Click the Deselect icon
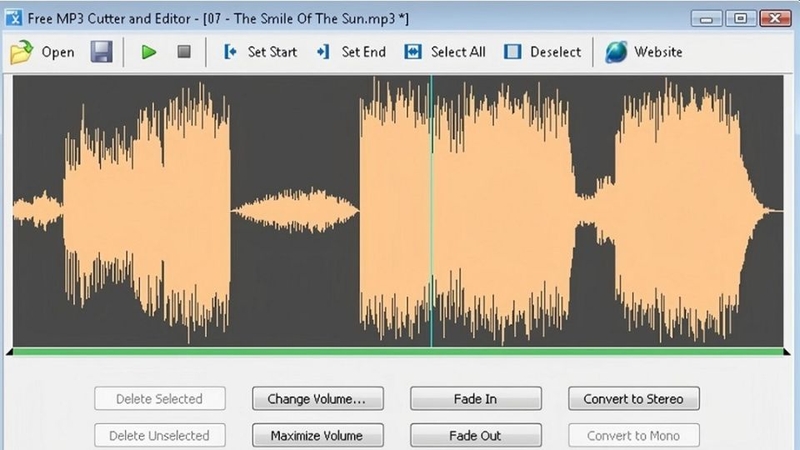 tap(512, 52)
